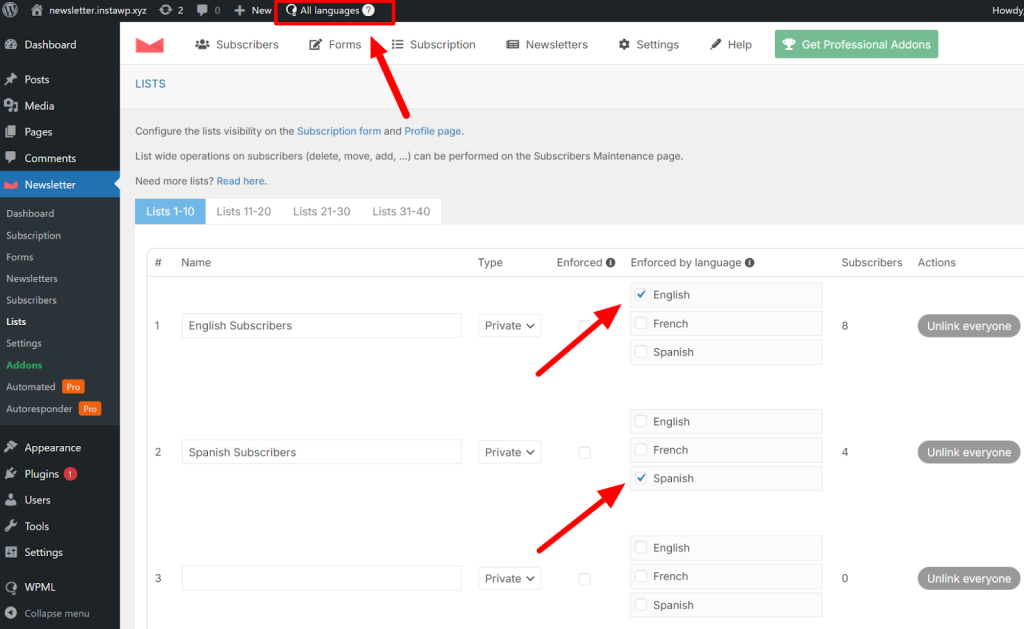Click the Enforced info icon
Image resolution: width=1024 pixels, height=629 pixels.
pos(611,263)
